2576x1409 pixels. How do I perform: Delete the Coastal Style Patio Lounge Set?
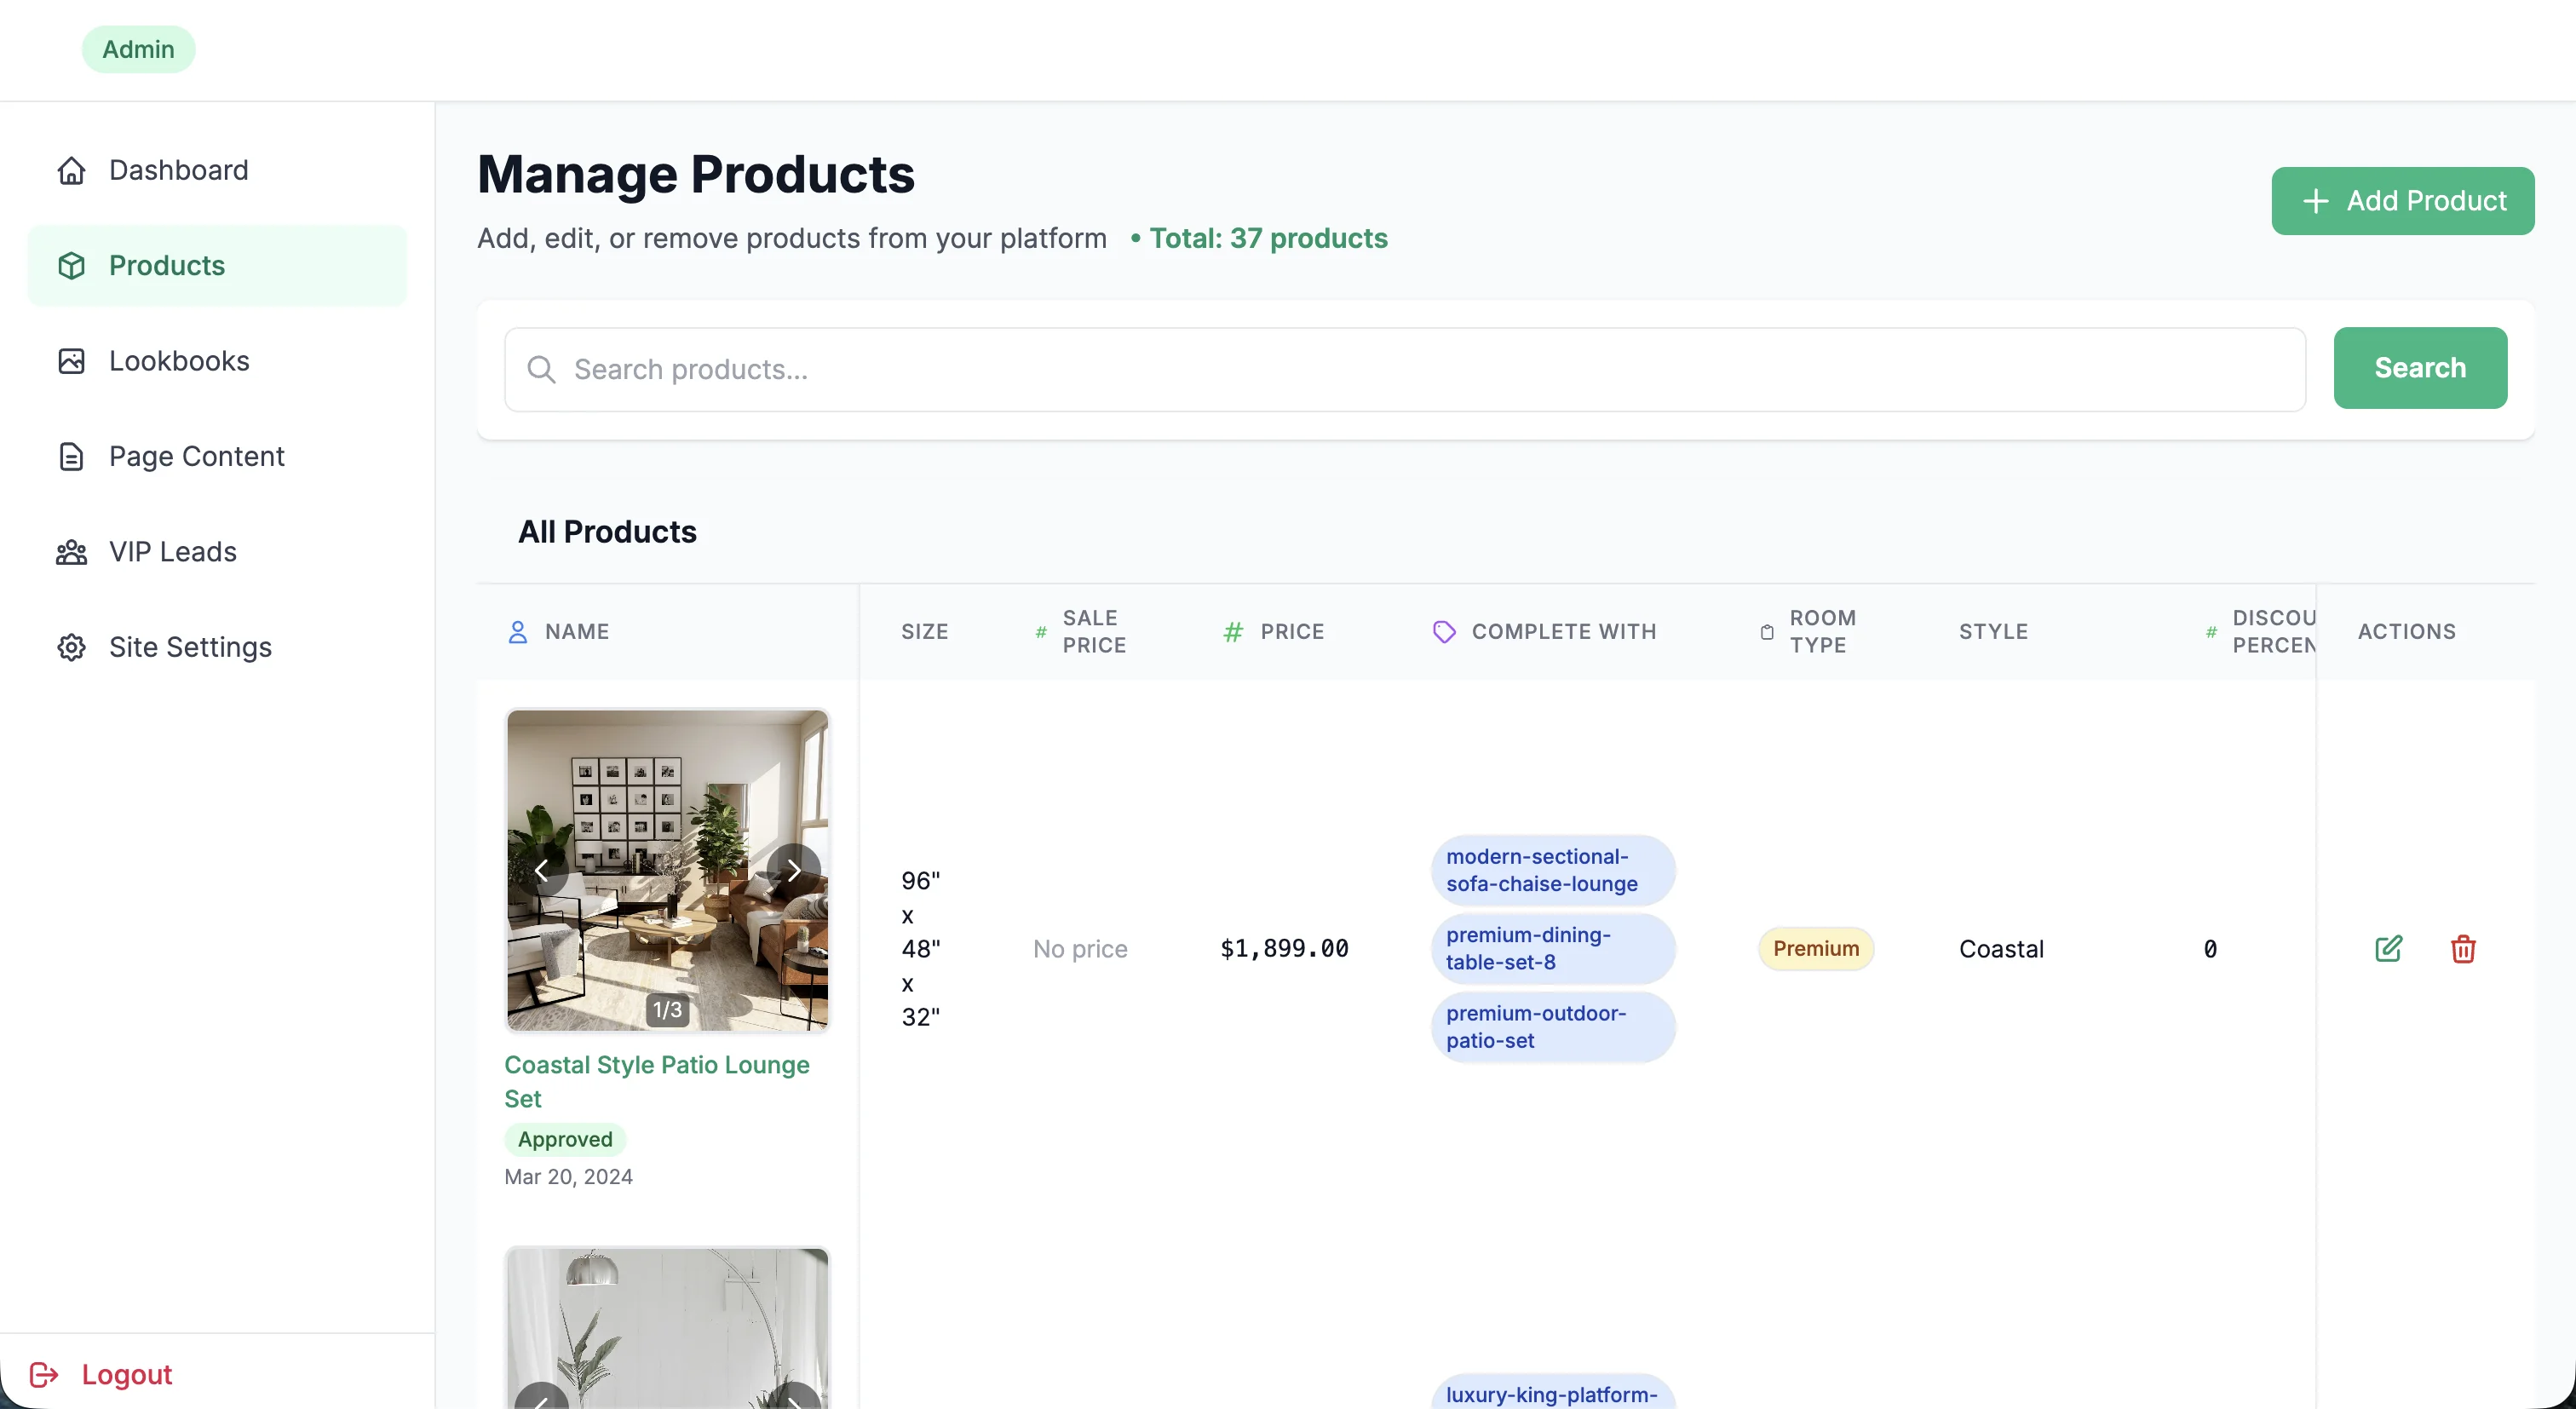(x=2463, y=948)
